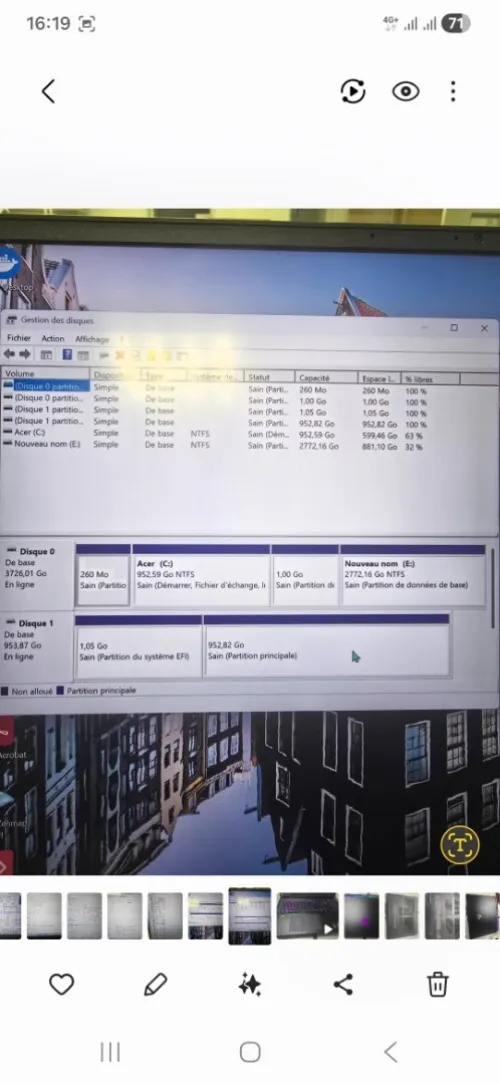500x1084 pixels.
Task: Click Affichage menu in photographed window
Action: (x=92, y=339)
